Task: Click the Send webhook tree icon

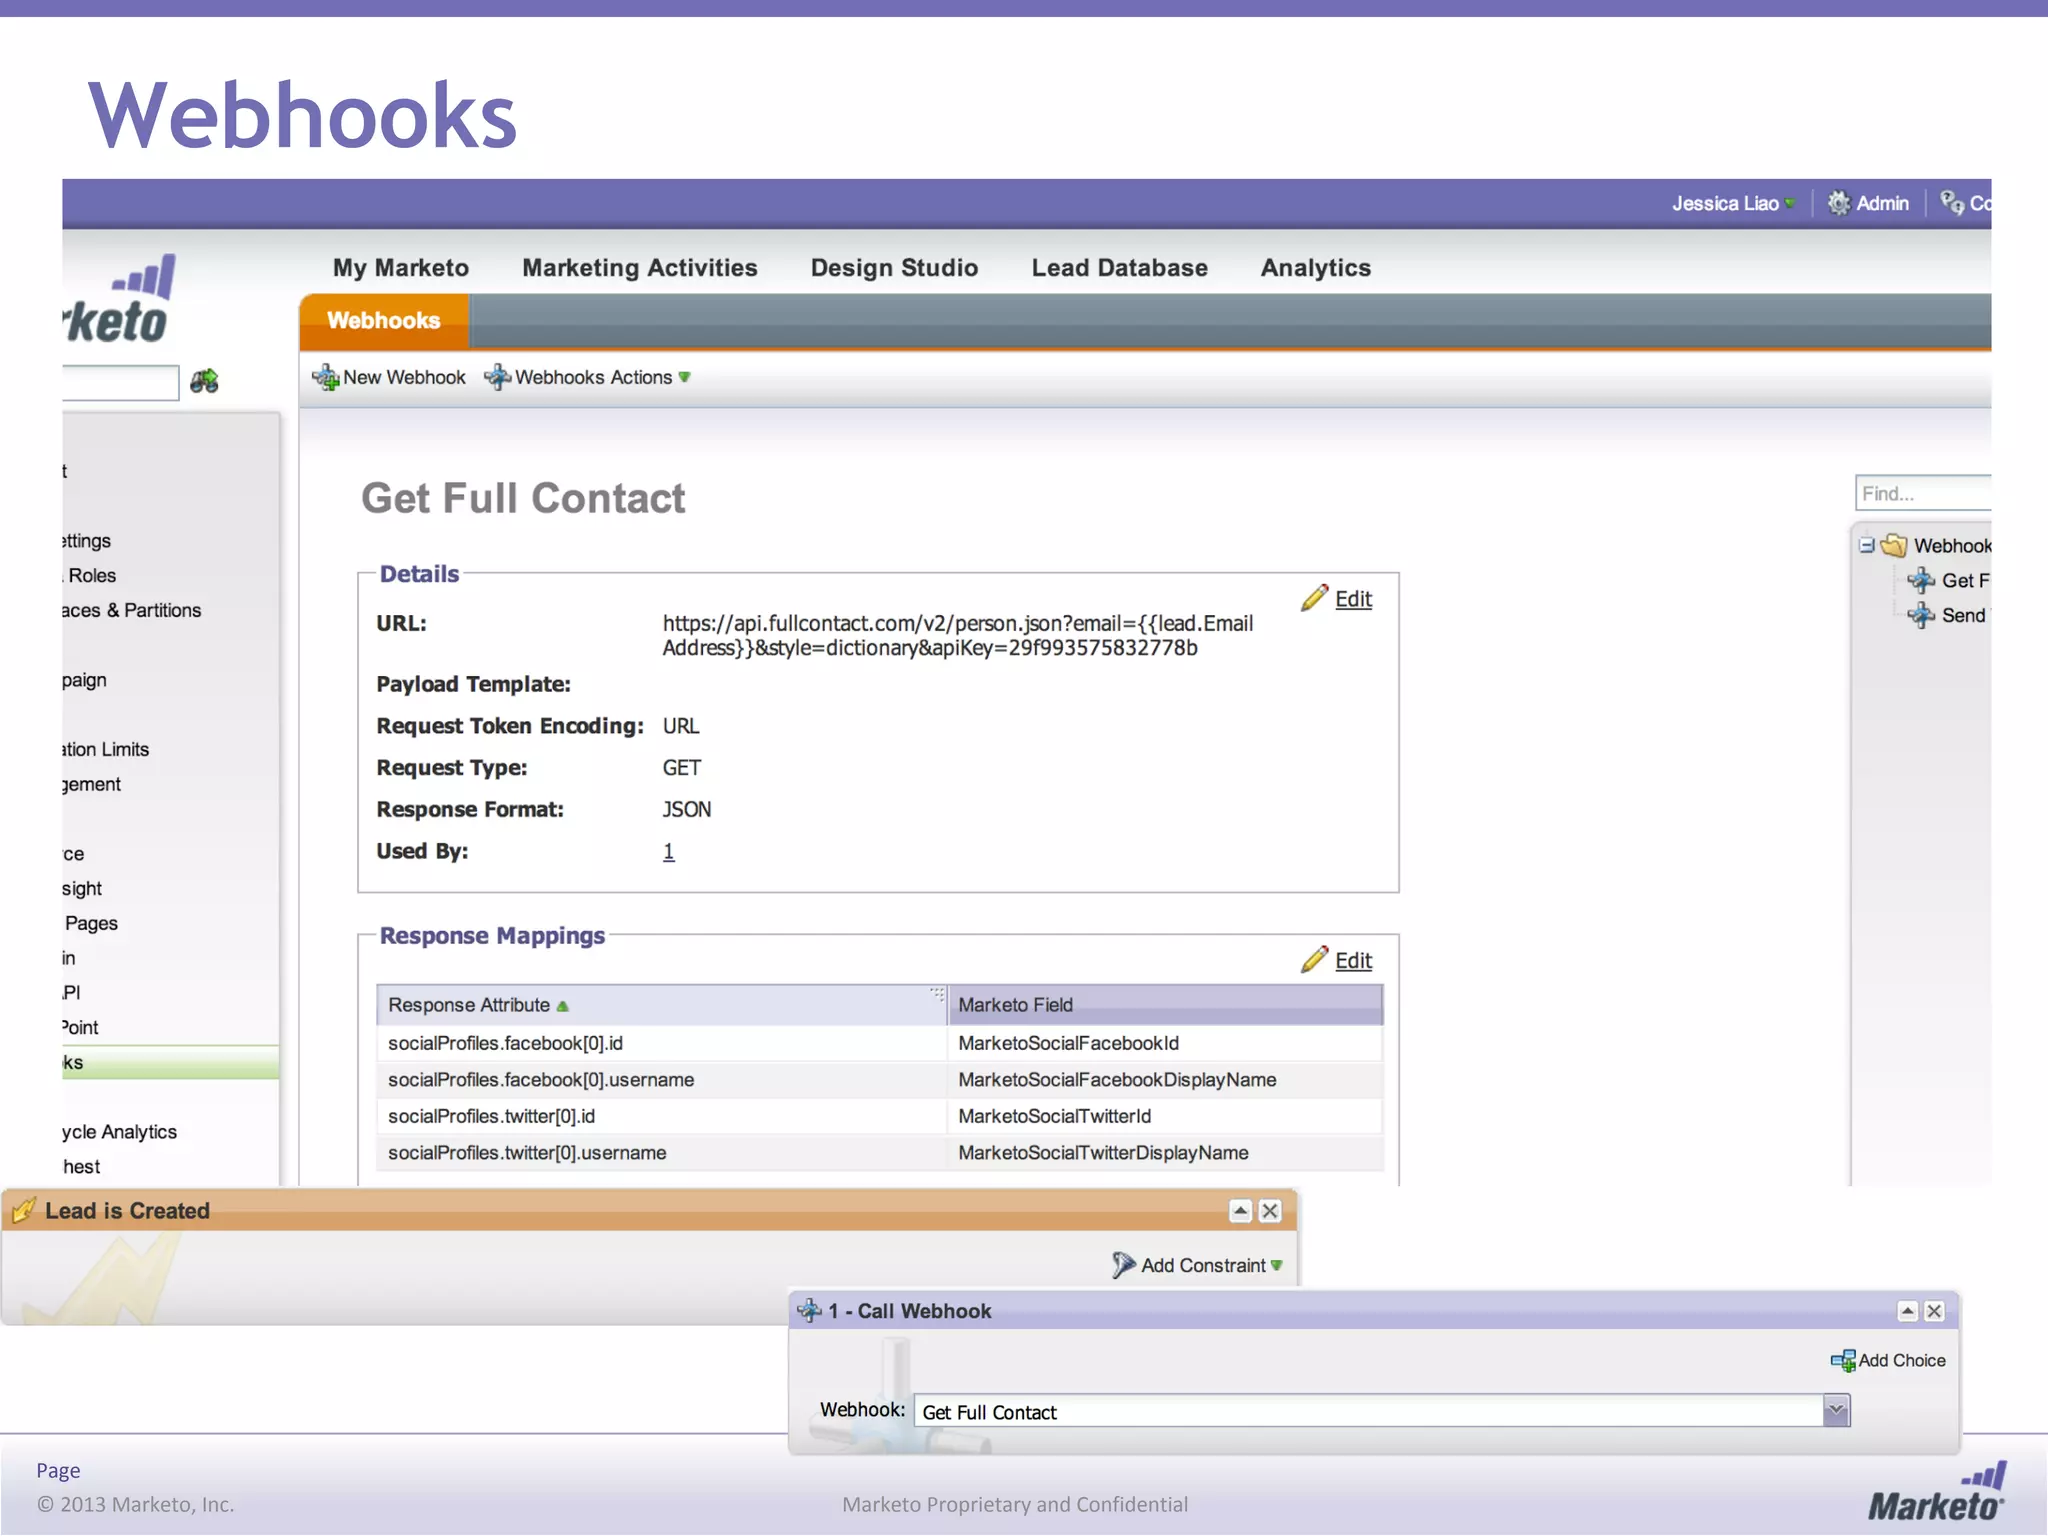Action: point(1921,616)
